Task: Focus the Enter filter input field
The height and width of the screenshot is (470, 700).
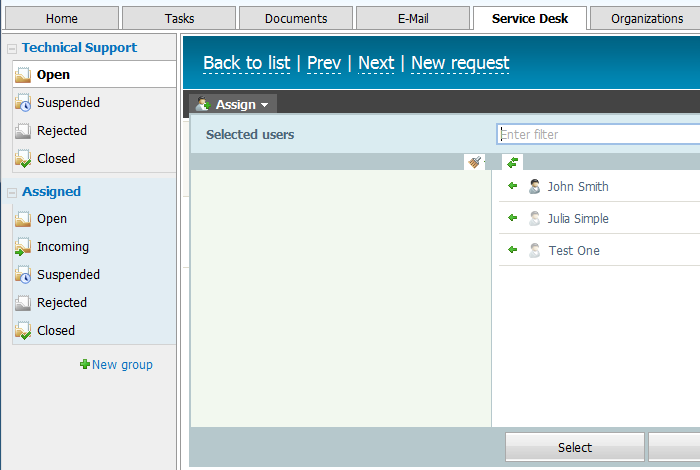Action: coord(598,134)
